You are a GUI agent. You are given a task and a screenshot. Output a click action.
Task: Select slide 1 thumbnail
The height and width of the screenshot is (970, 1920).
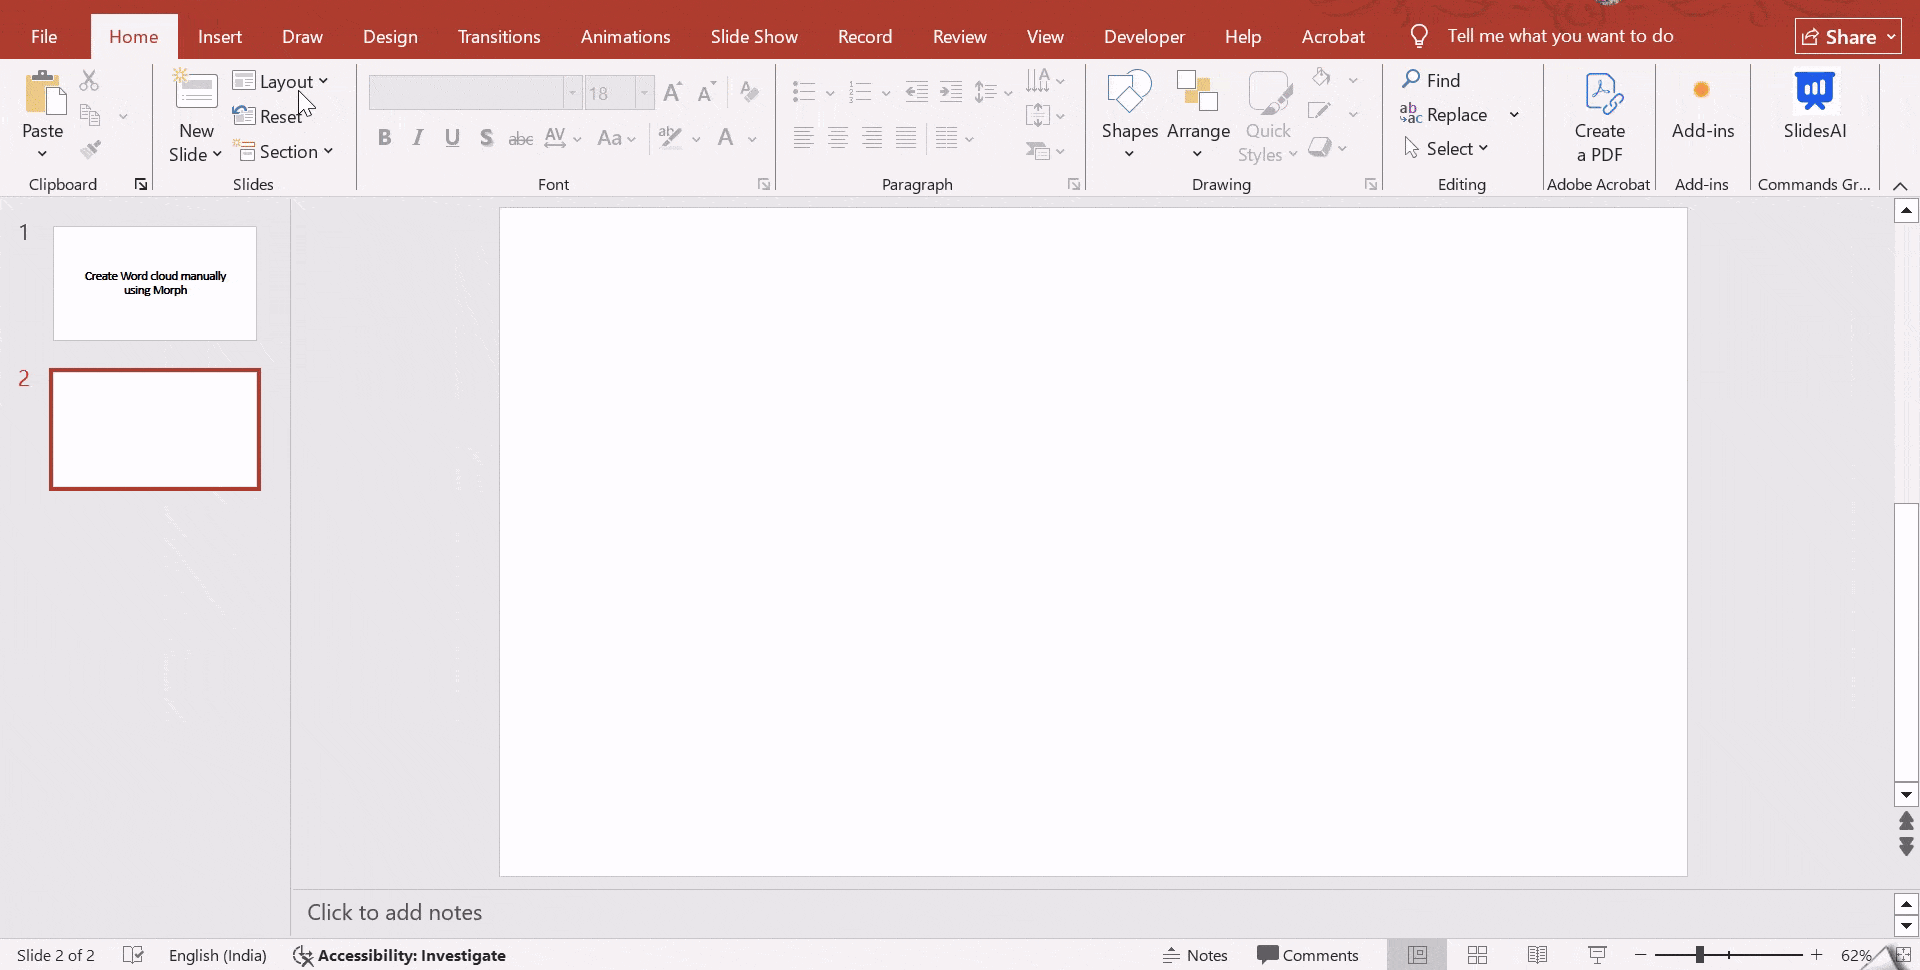click(x=155, y=283)
